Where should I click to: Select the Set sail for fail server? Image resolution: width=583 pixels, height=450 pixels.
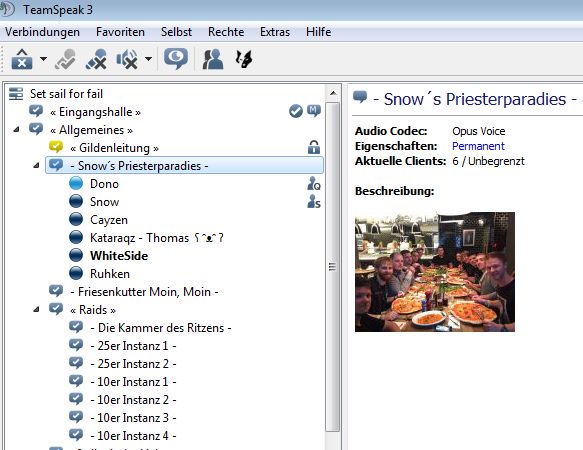[x=66, y=94]
